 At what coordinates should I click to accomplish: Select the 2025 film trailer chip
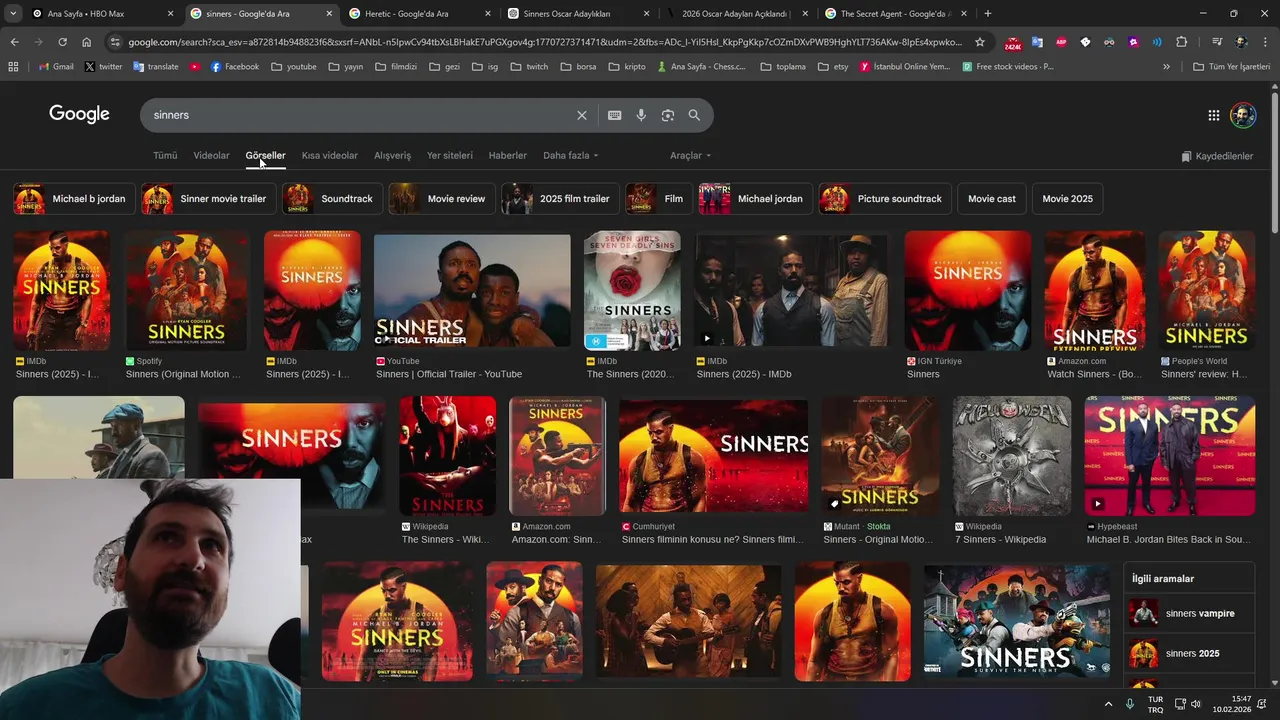click(x=559, y=199)
